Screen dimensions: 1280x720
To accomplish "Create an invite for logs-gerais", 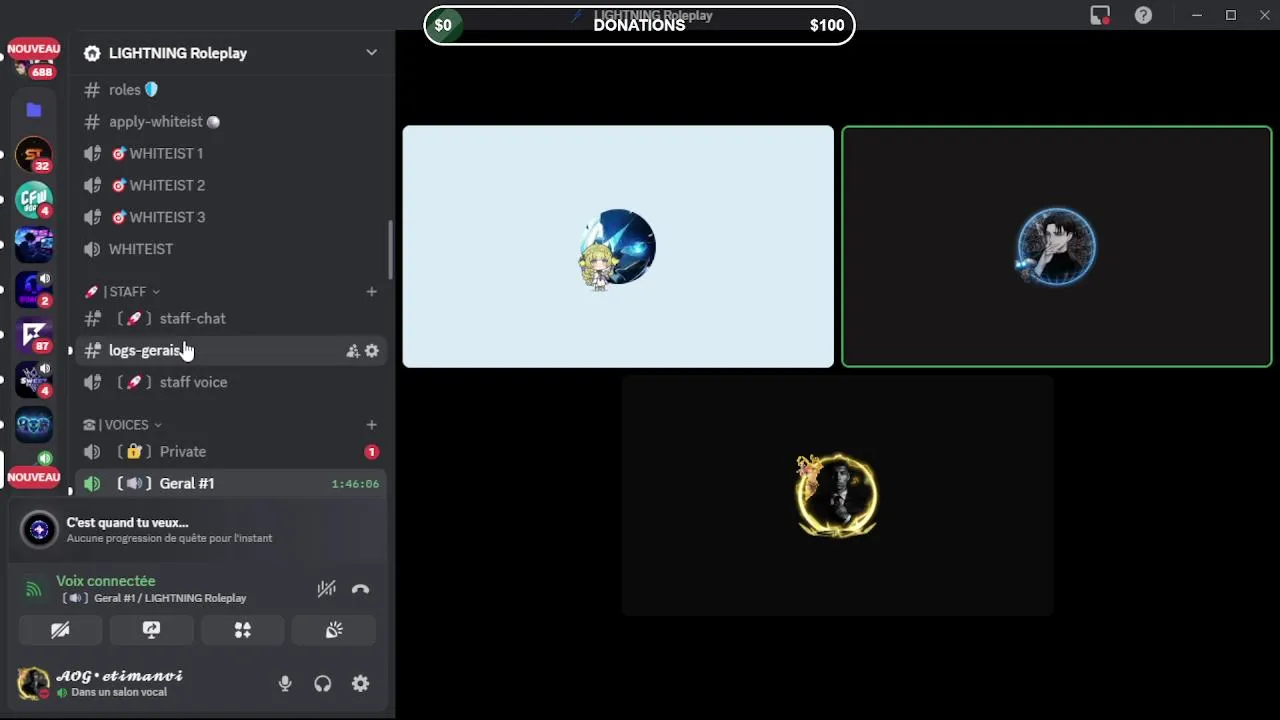I will tap(352, 351).
